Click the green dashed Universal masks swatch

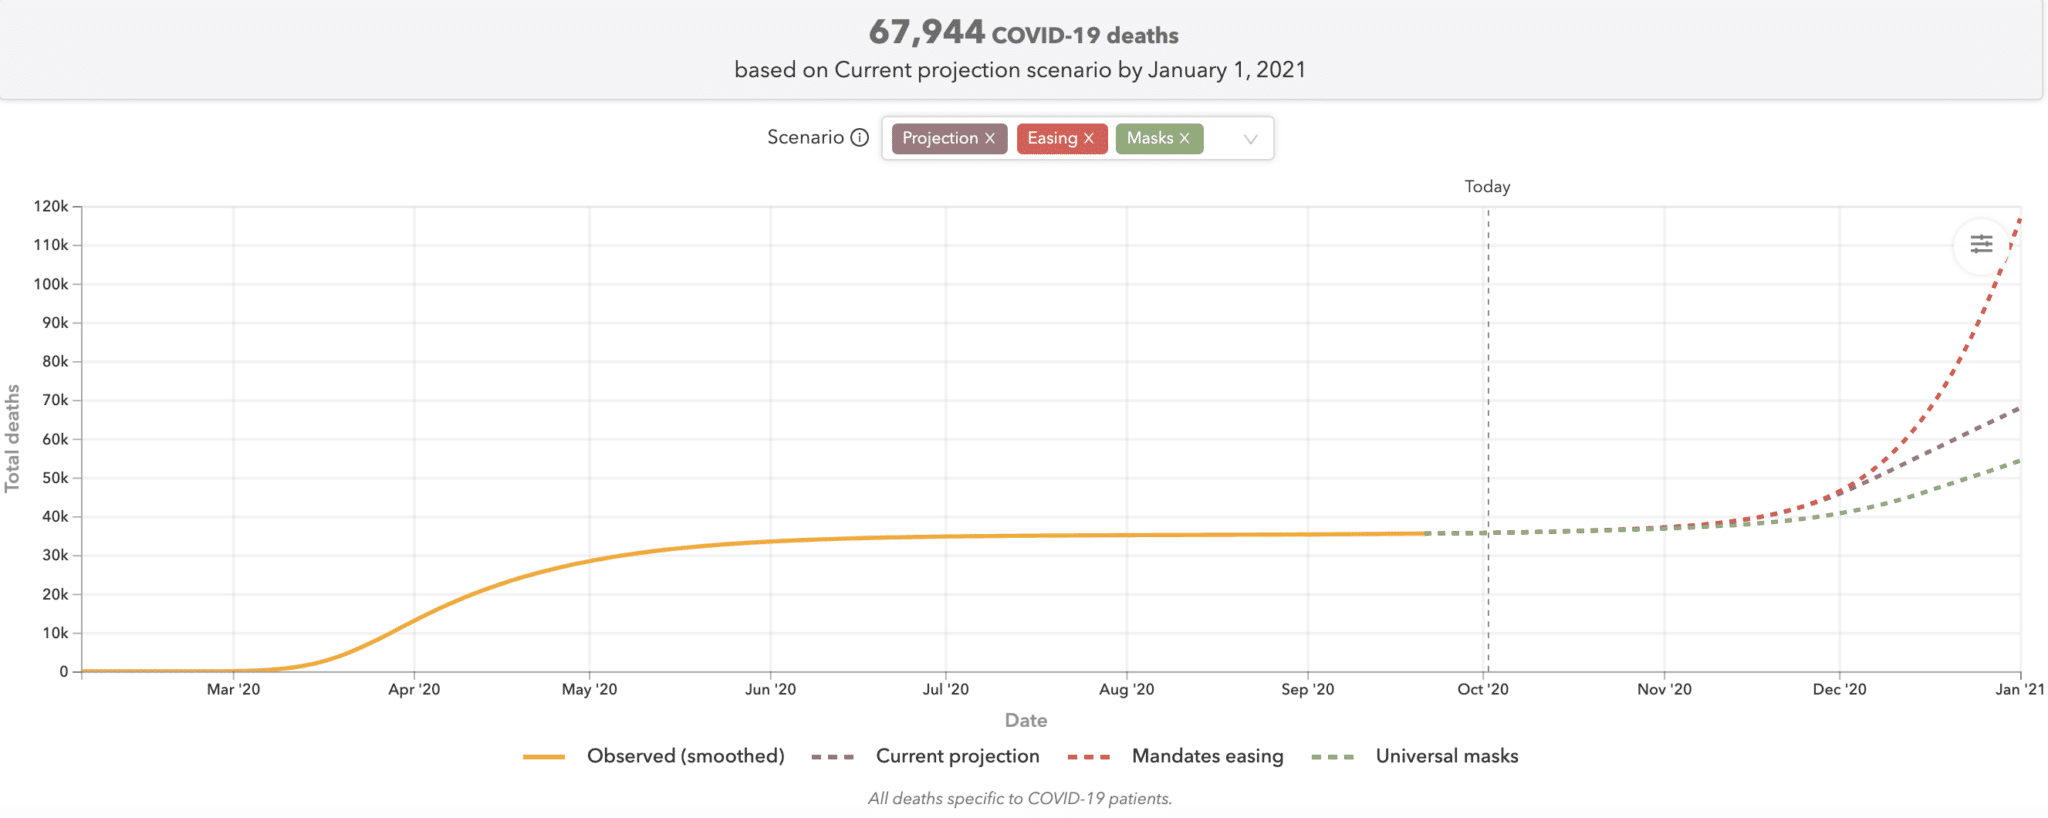pyautogui.click(x=1333, y=757)
